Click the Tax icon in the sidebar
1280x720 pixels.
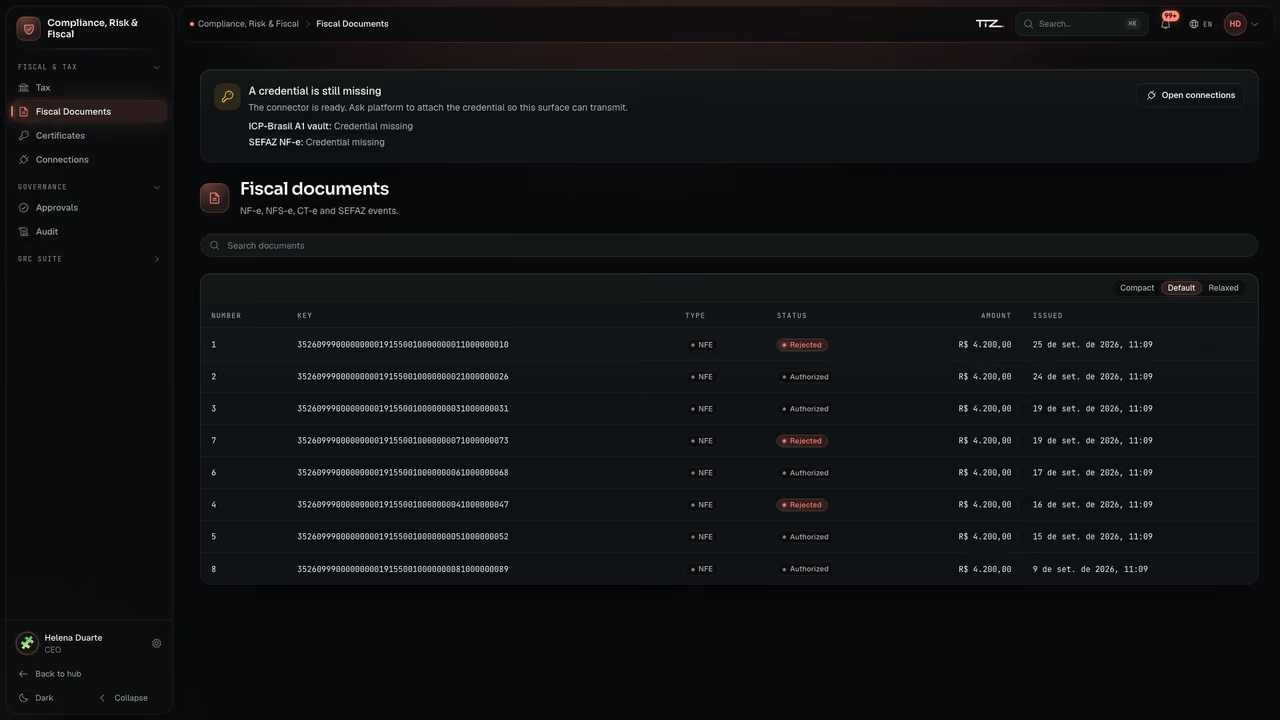24,88
